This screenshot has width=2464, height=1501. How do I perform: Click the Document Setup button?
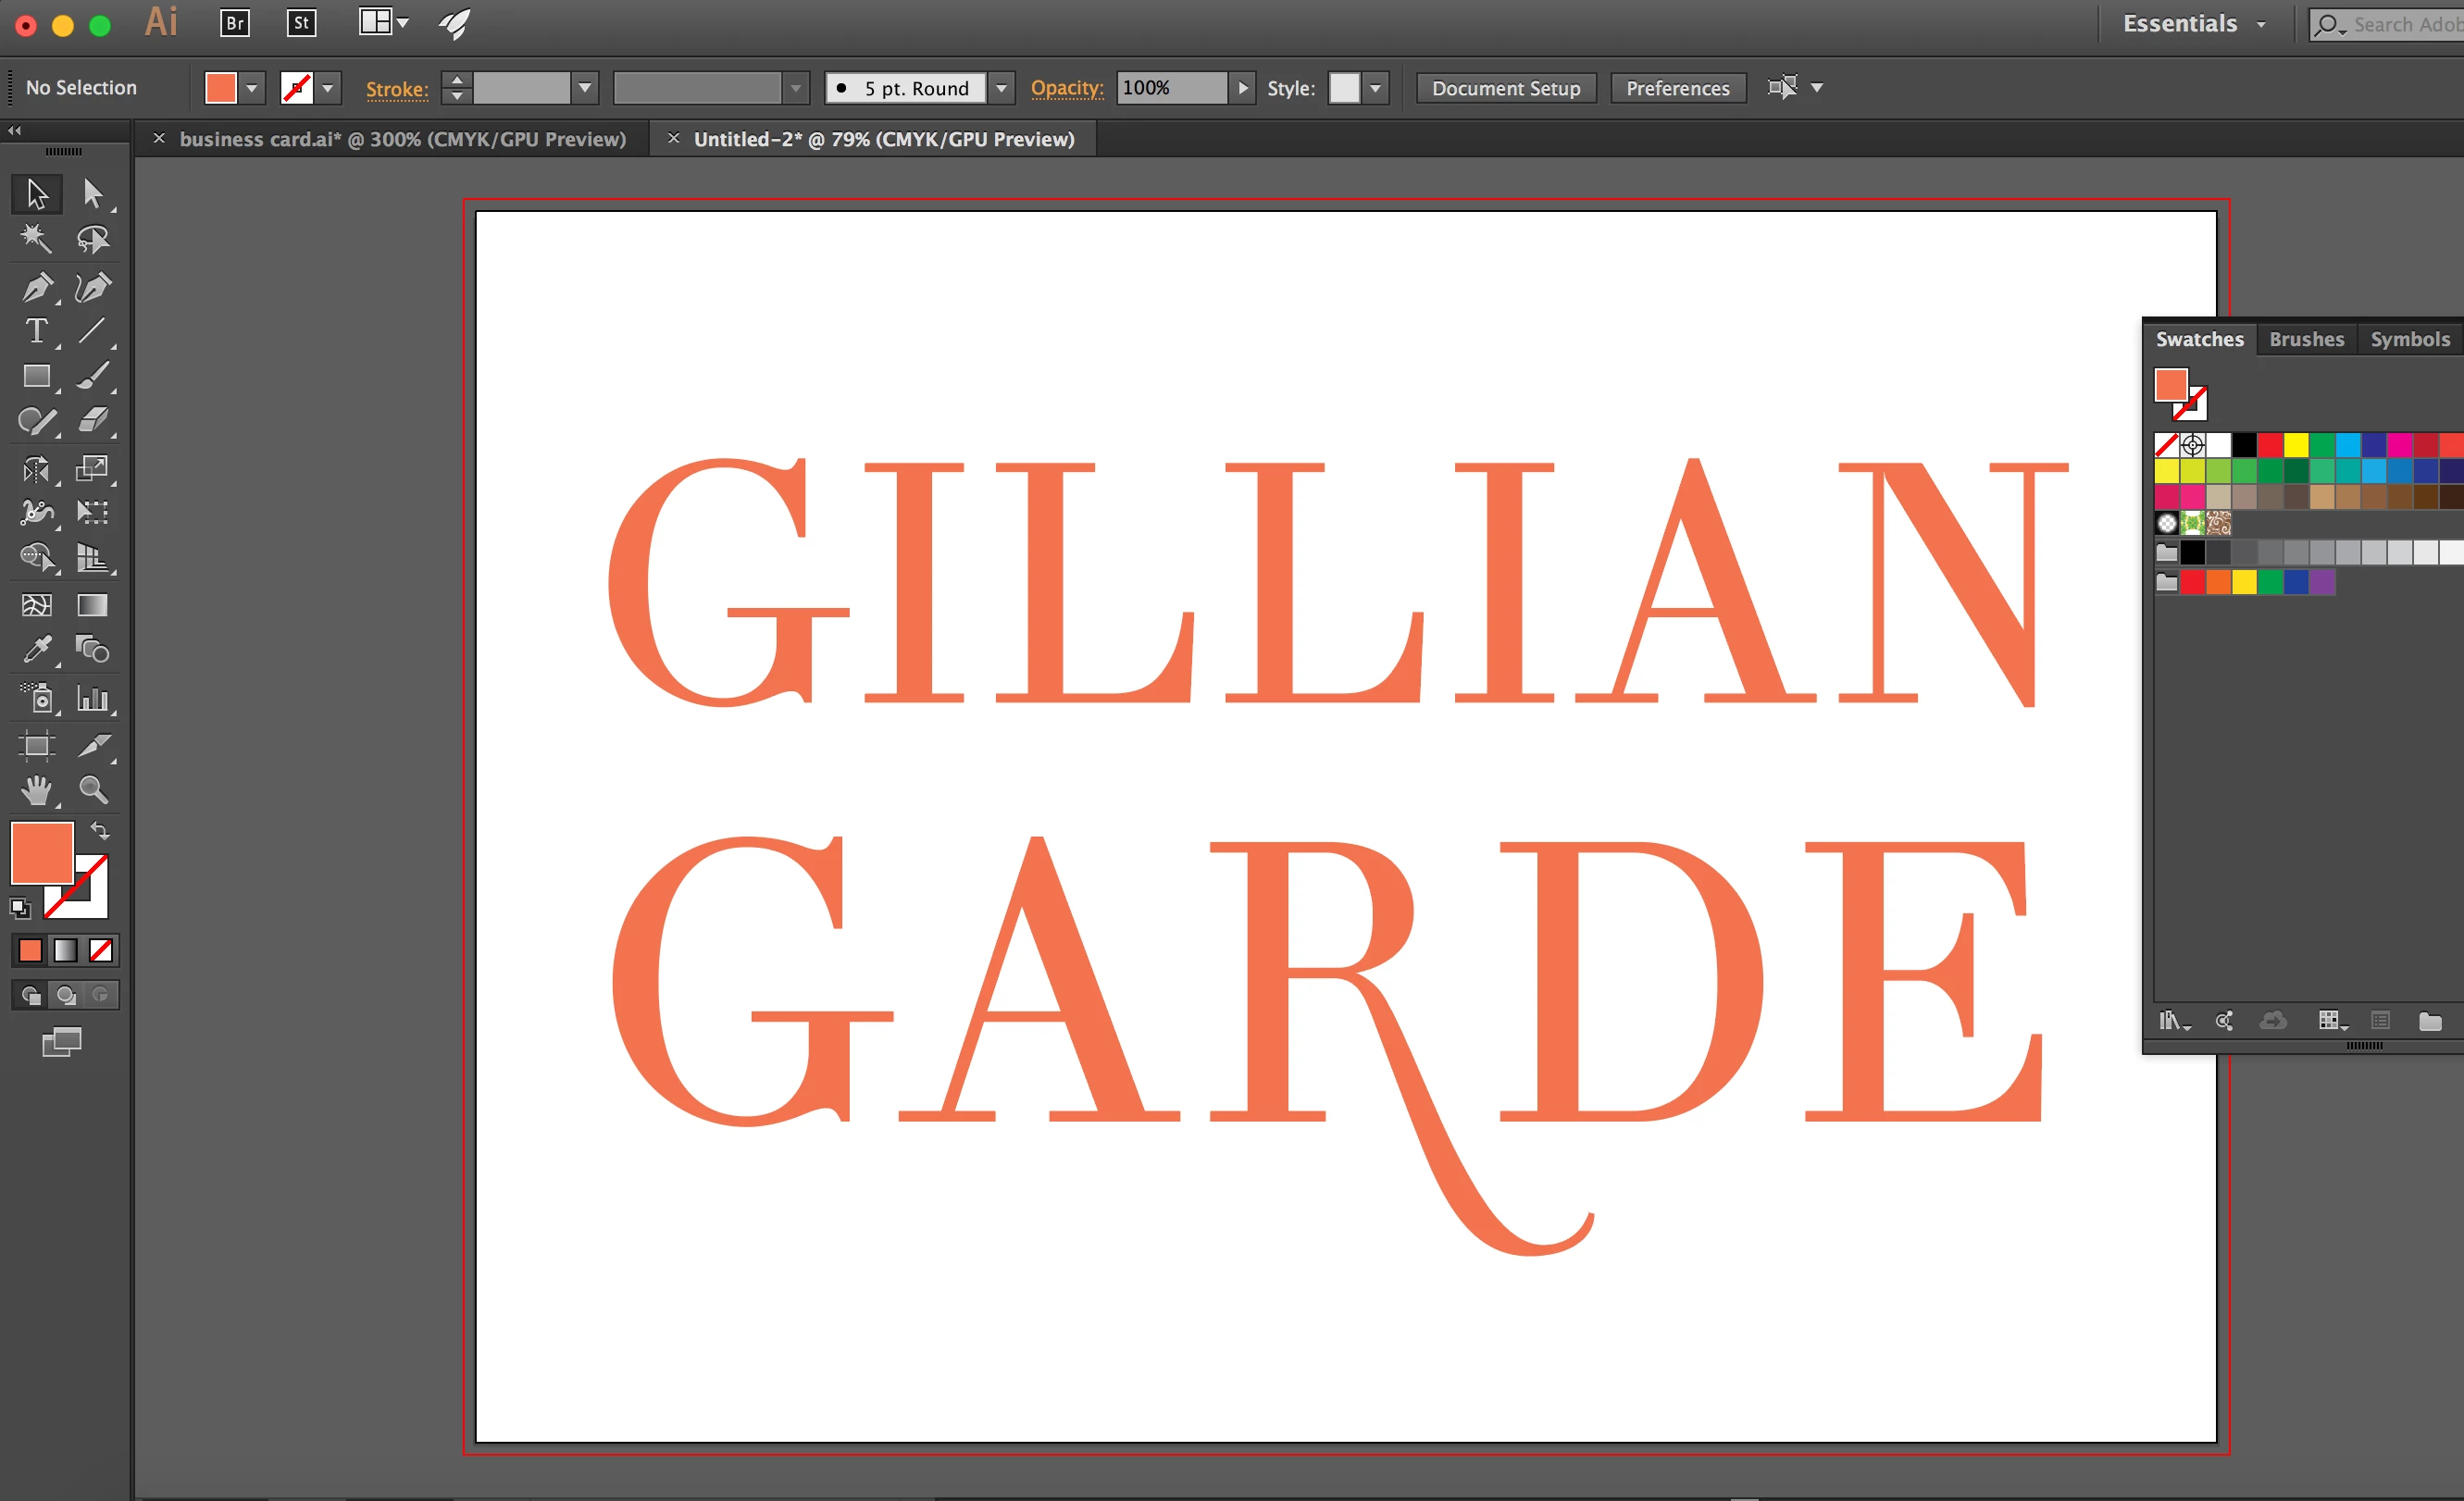[1505, 88]
